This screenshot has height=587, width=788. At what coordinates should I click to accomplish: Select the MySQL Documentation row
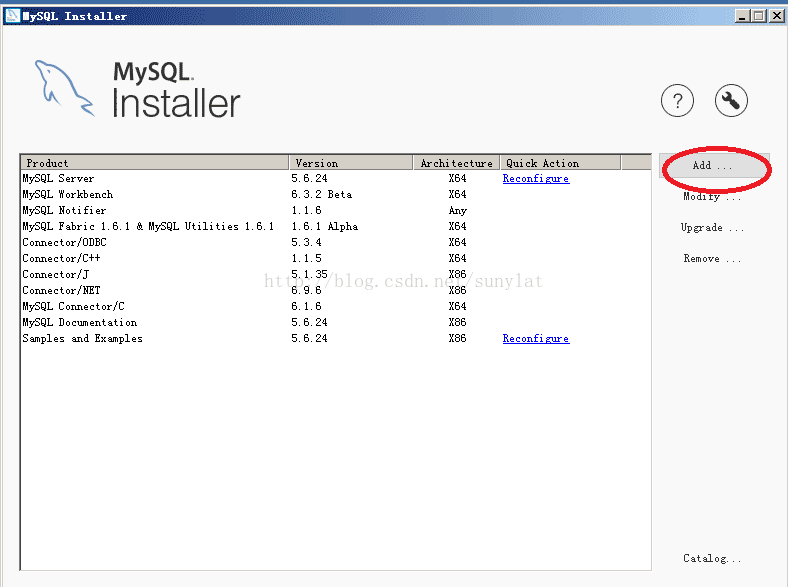pyautogui.click(x=336, y=322)
